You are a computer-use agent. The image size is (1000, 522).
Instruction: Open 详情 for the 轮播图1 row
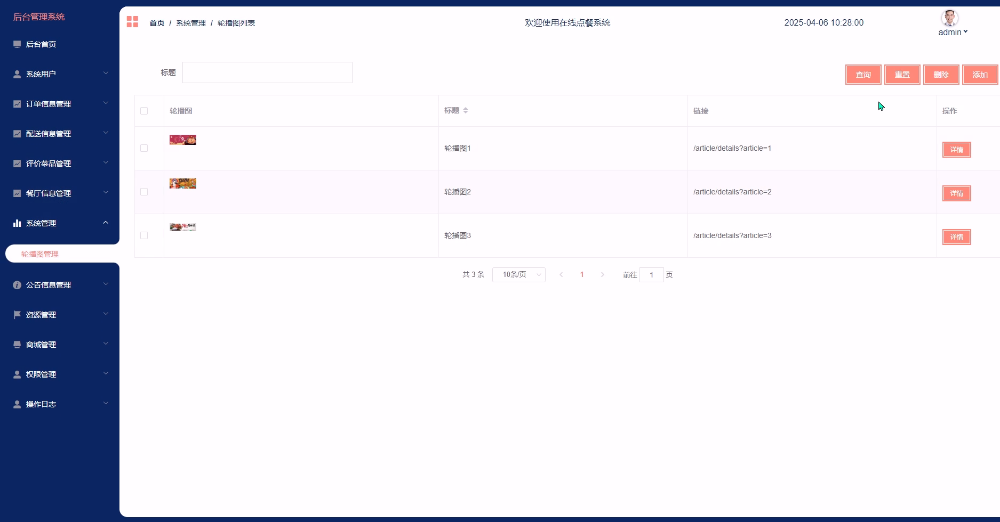point(957,150)
